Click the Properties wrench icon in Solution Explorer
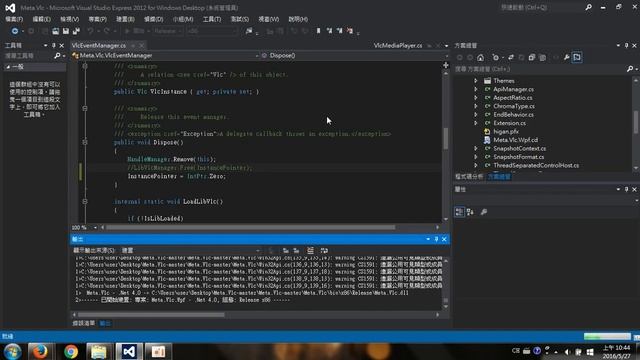 (567, 58)
